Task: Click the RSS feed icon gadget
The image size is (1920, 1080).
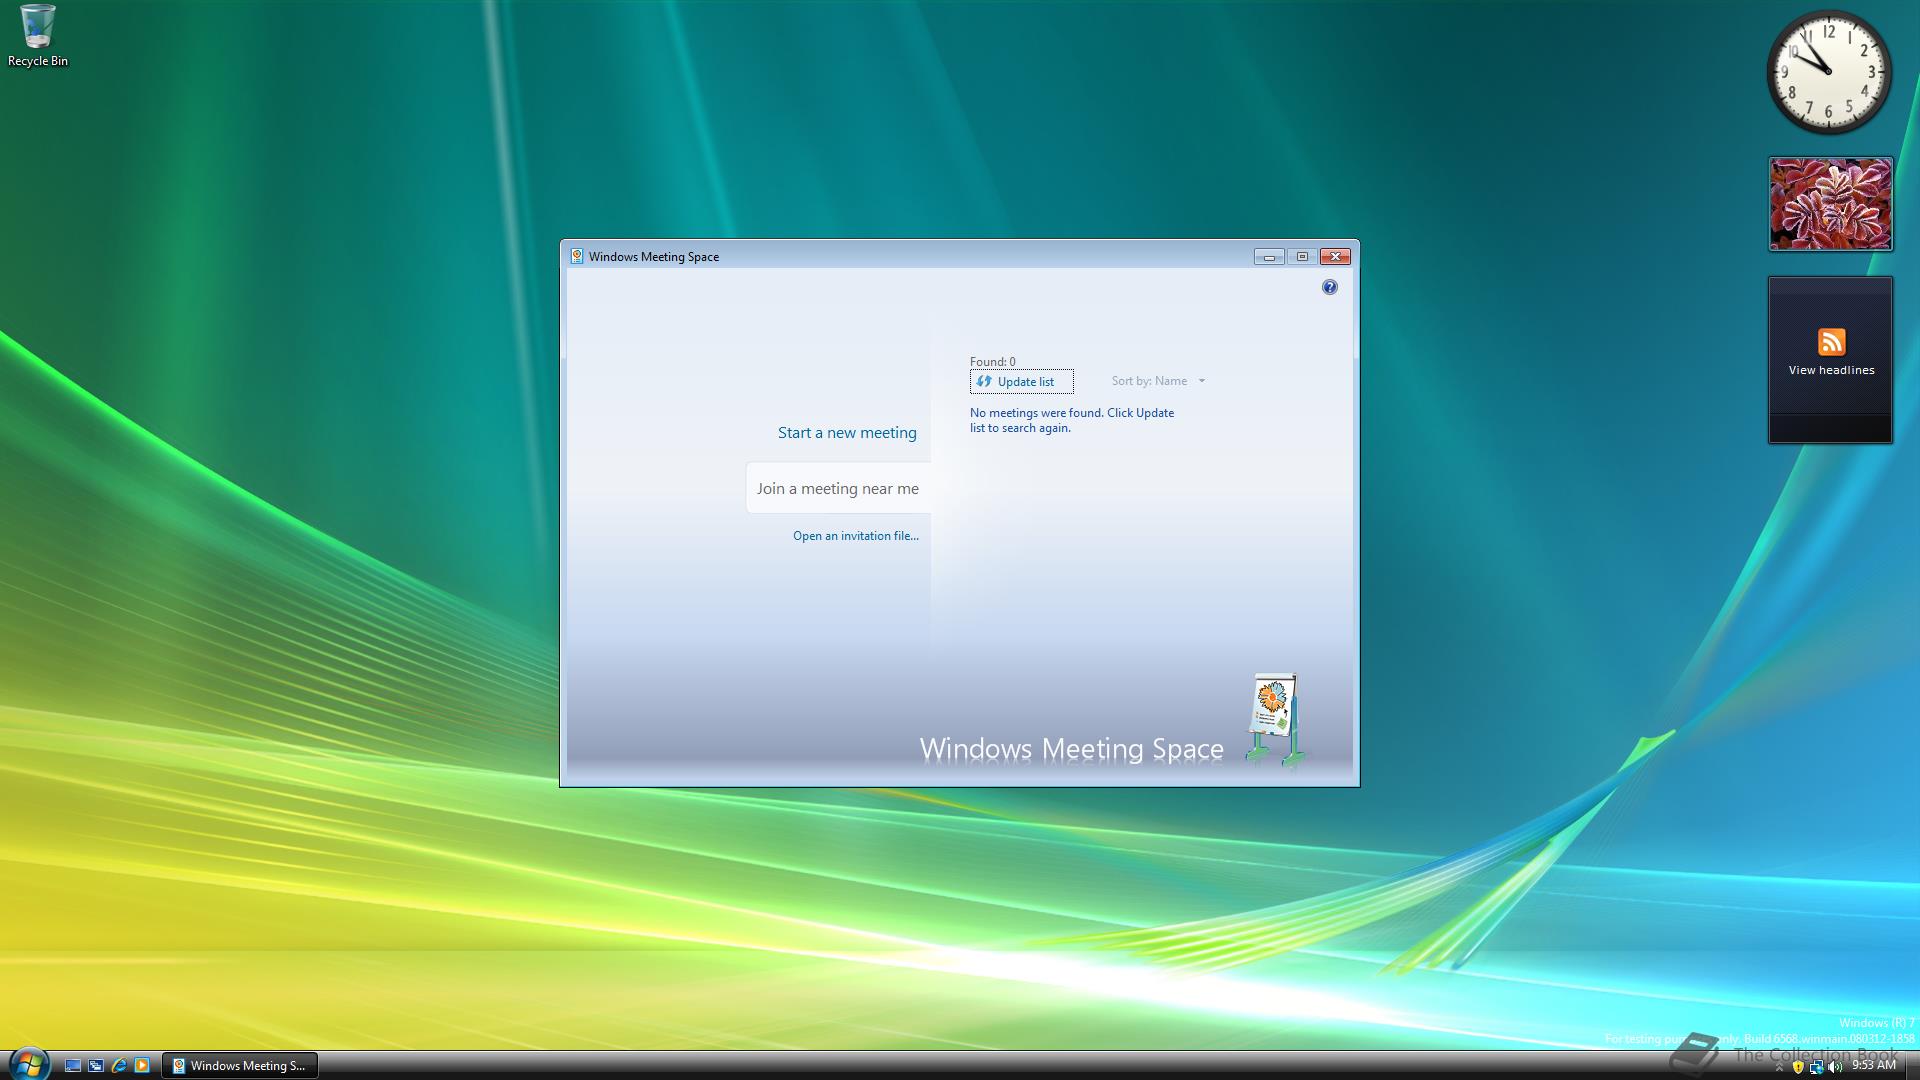Action: [1831, 342]
